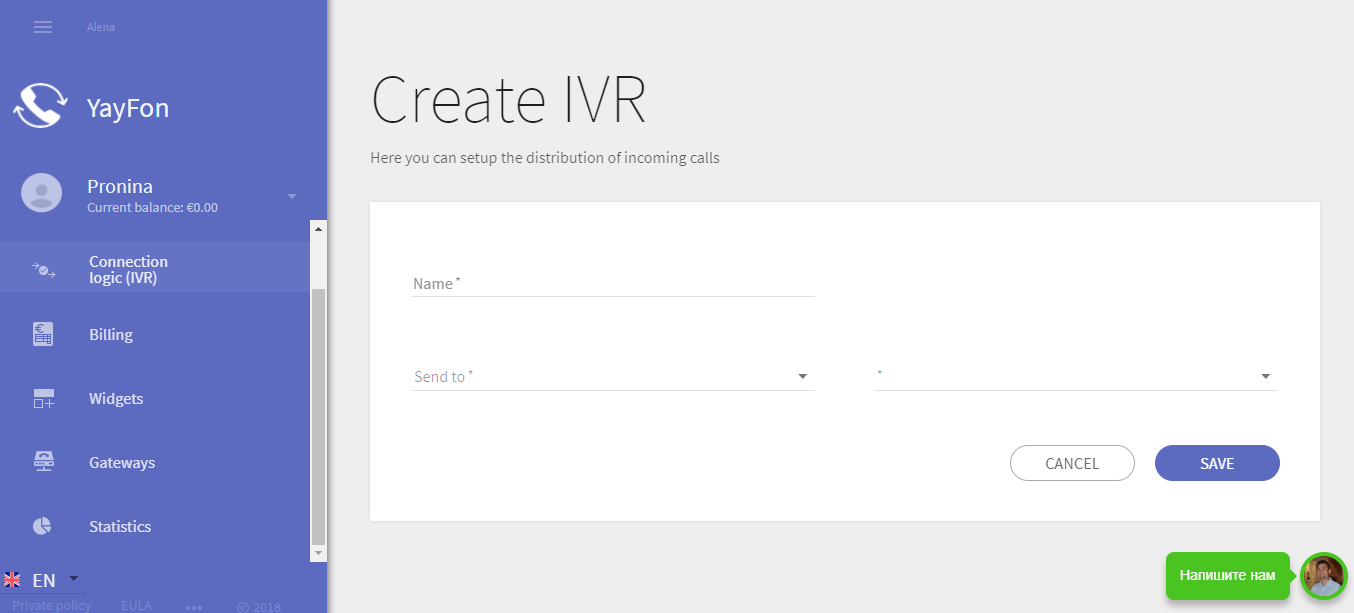Click the green Напишите нам chat button

coord(1227,576)
